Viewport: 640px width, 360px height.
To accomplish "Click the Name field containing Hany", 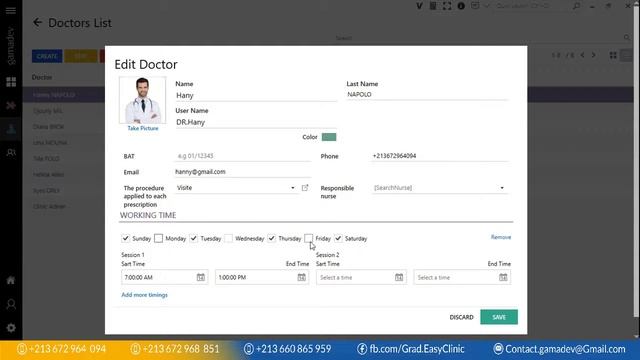I will (256, 96).
